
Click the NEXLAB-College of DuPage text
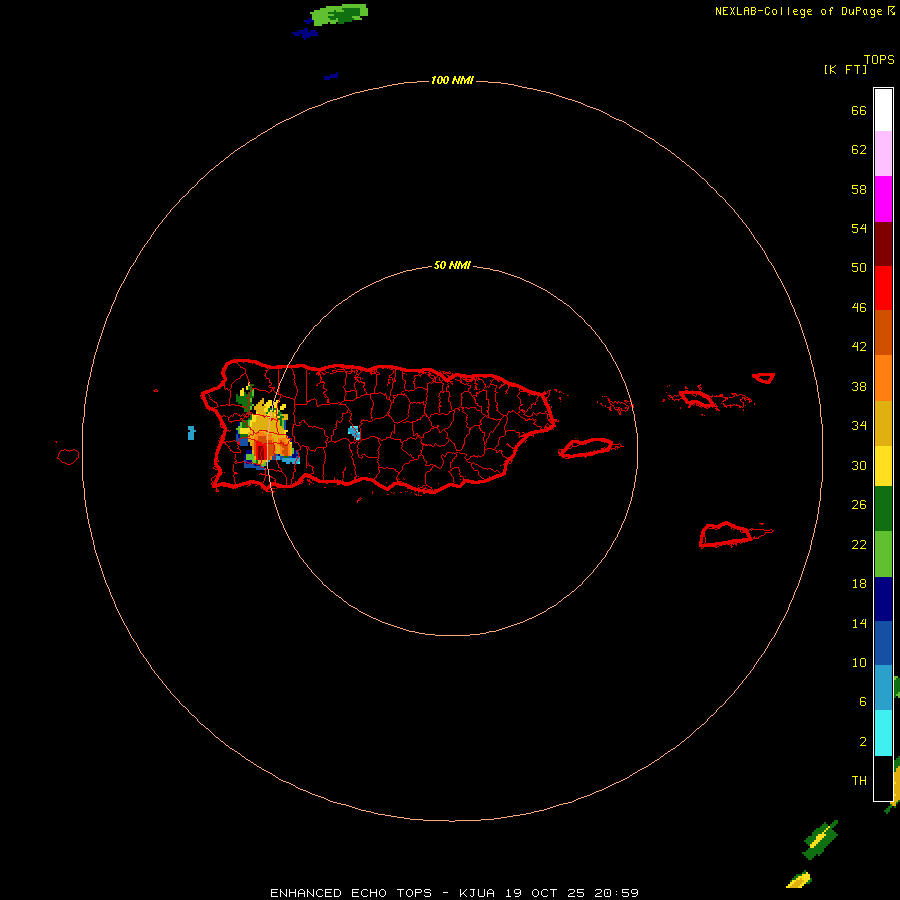798,11
